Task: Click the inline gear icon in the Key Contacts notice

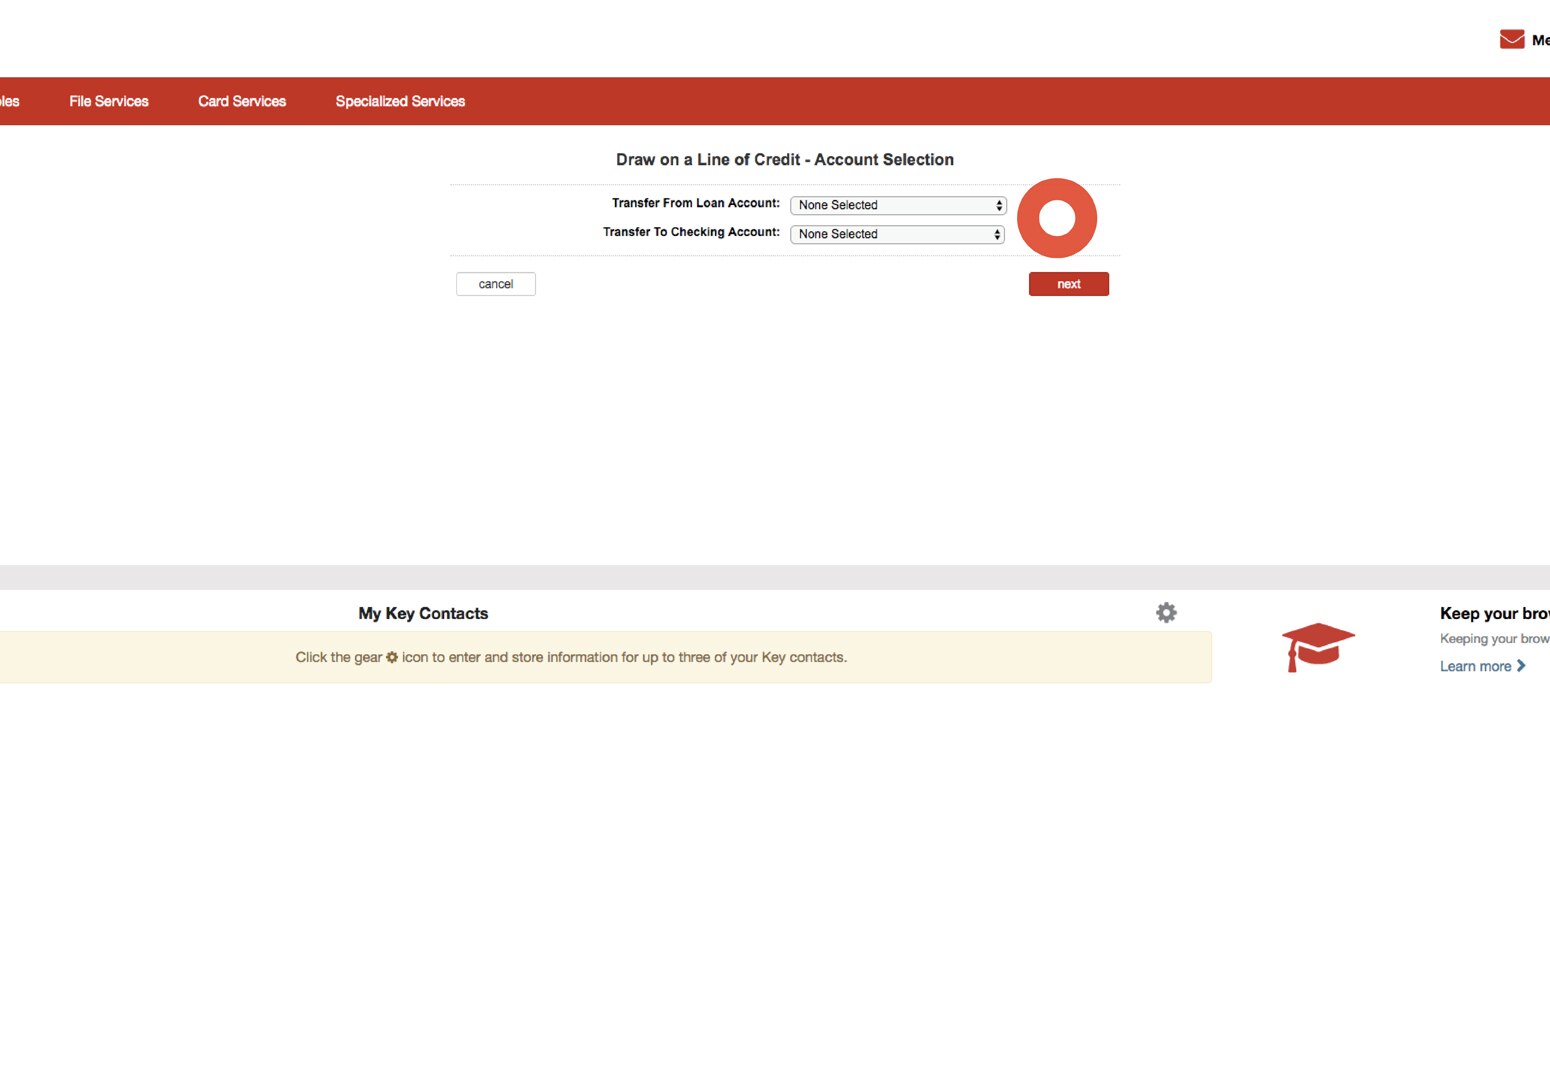Action: (391, 657)
